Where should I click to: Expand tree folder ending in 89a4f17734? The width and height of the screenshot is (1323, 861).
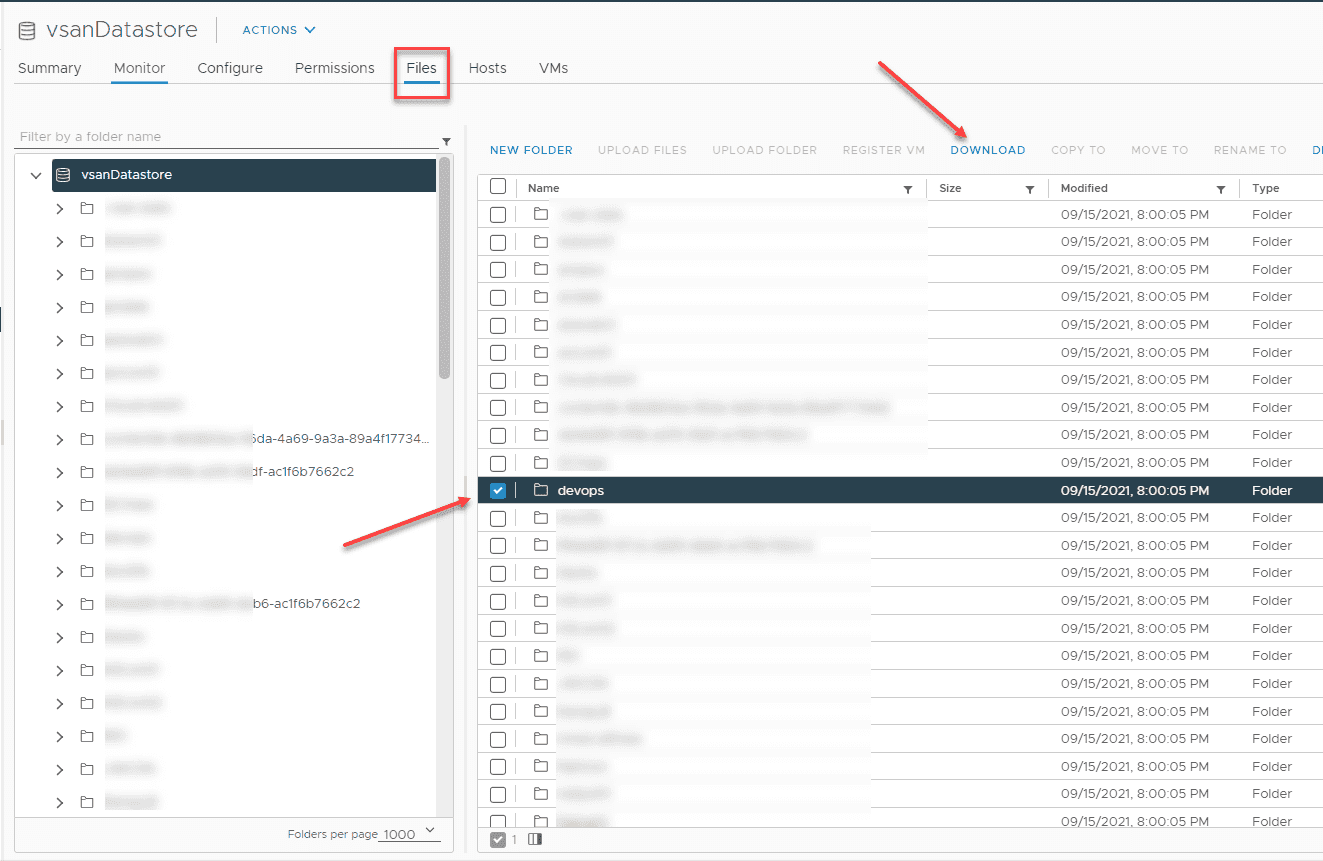pos(60,439)
